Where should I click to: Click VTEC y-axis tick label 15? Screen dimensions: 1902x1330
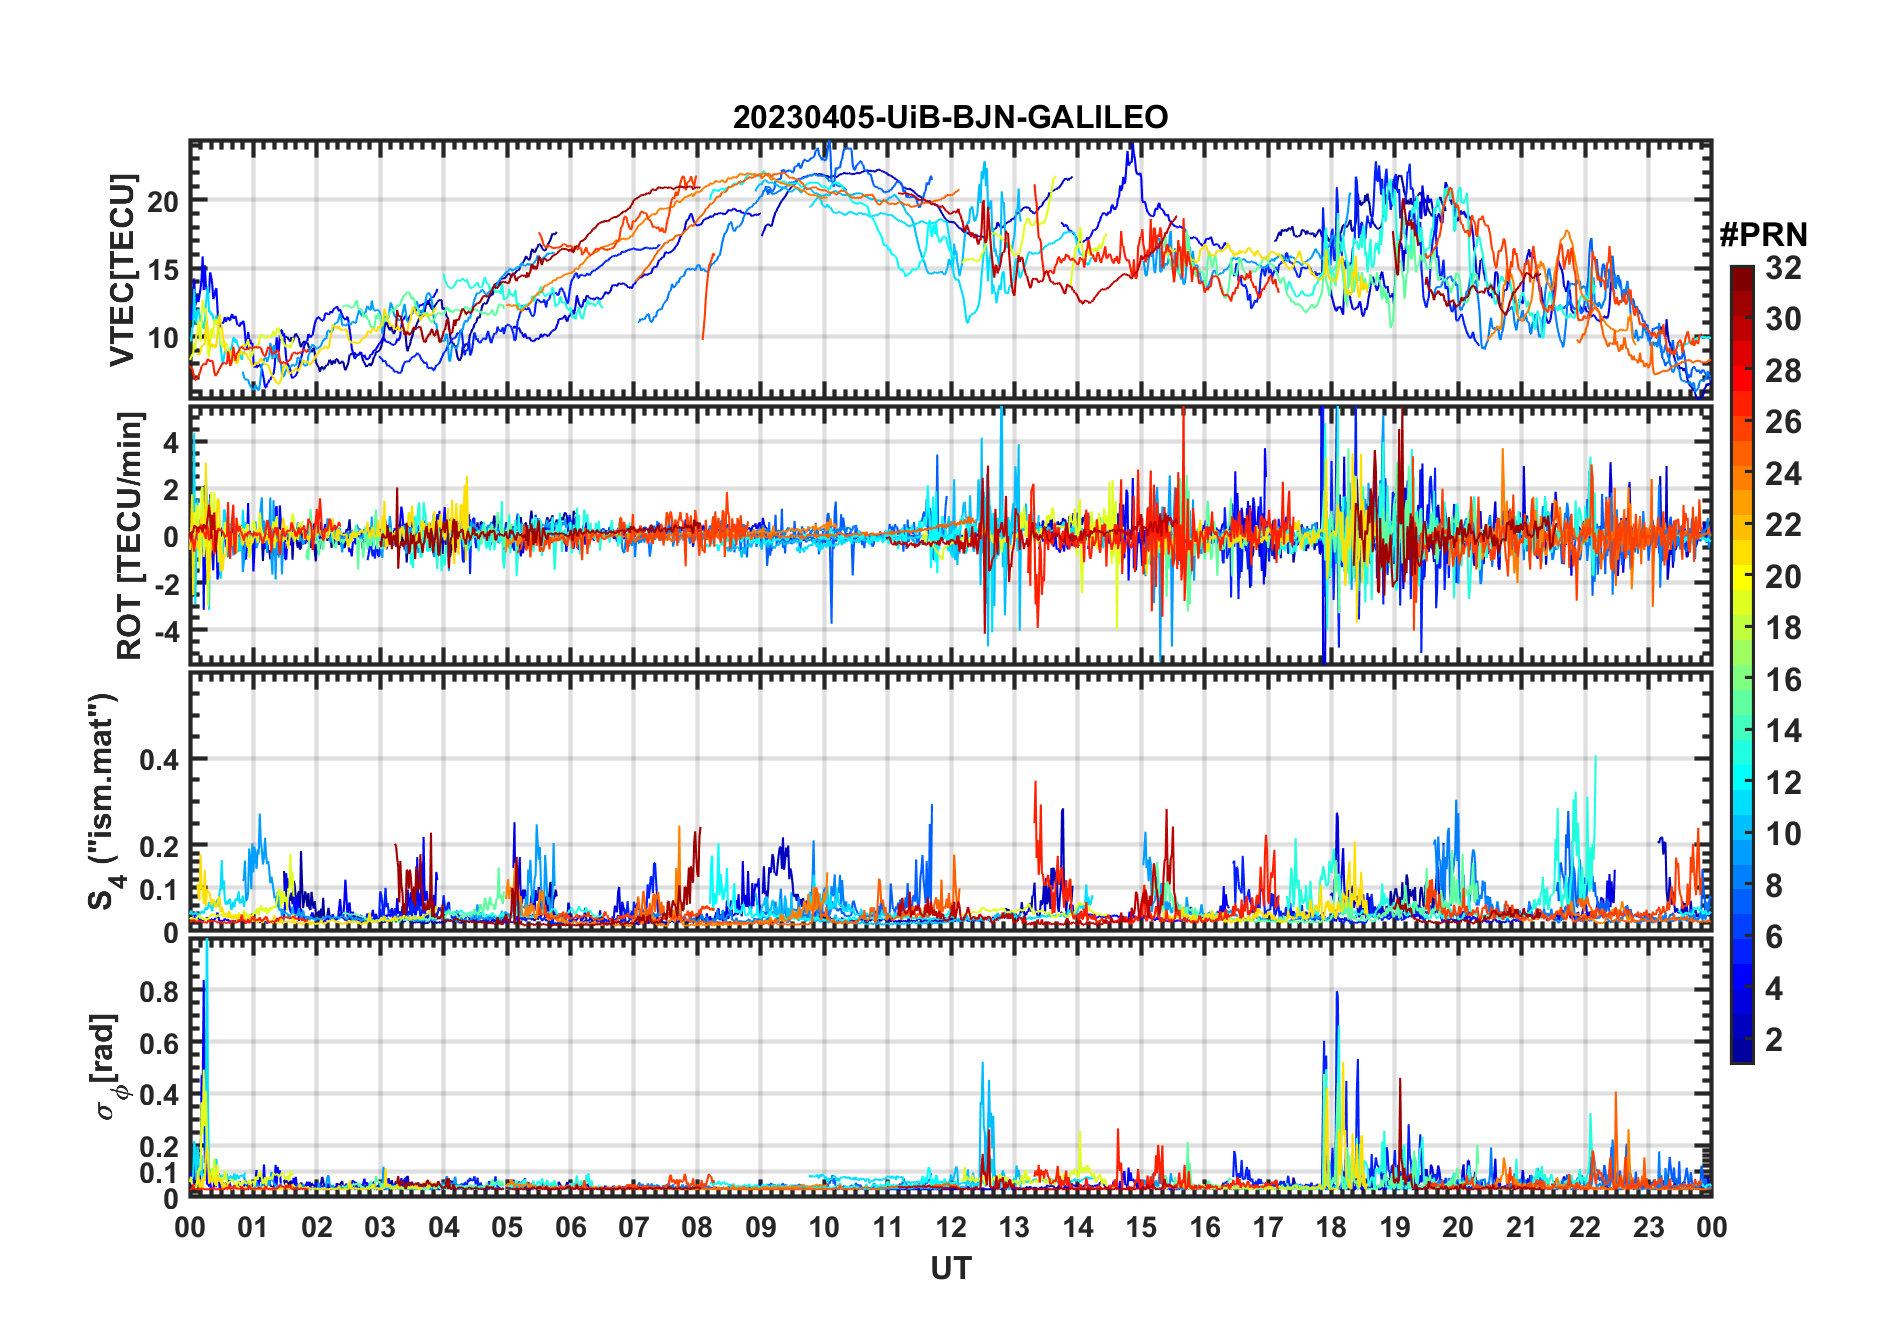163,270
